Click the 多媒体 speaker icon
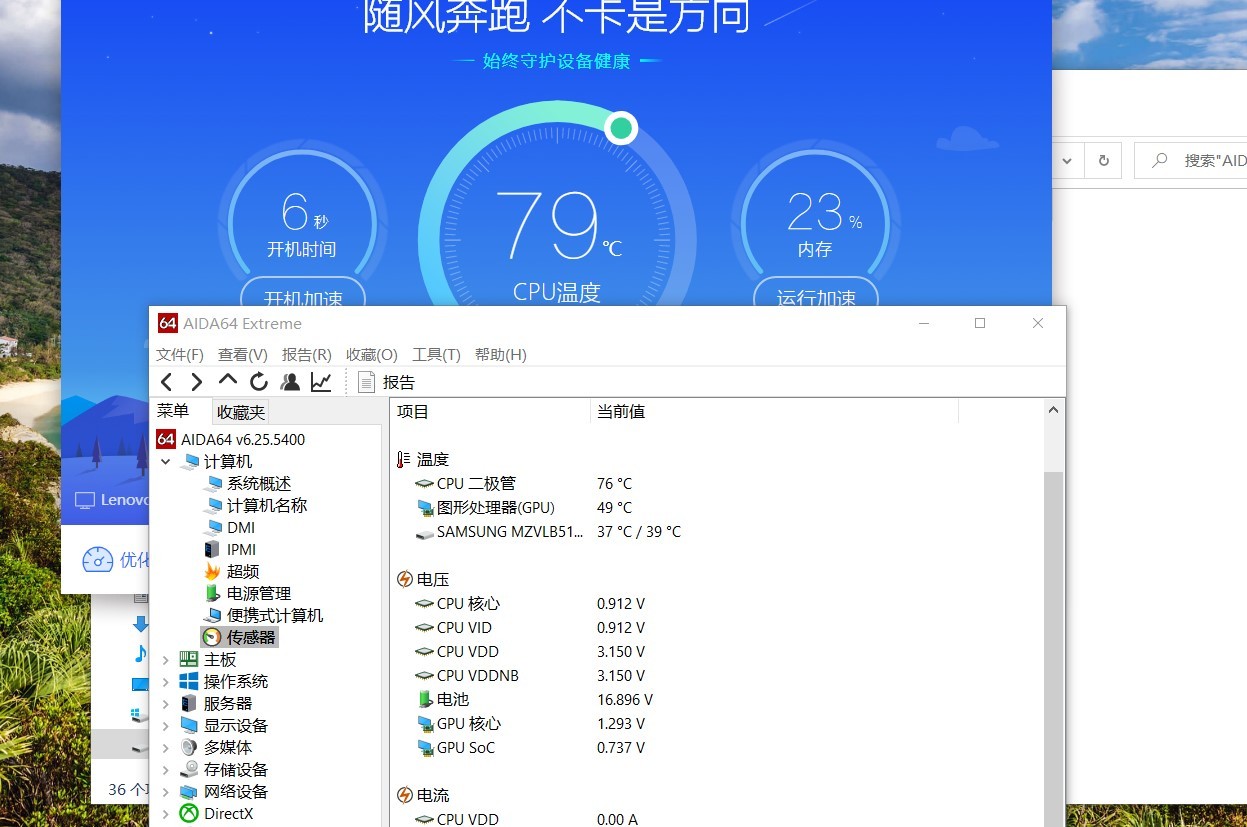The width and height of the screenshot is (1247, 827). pyautogui.click(x=189, y=747)
